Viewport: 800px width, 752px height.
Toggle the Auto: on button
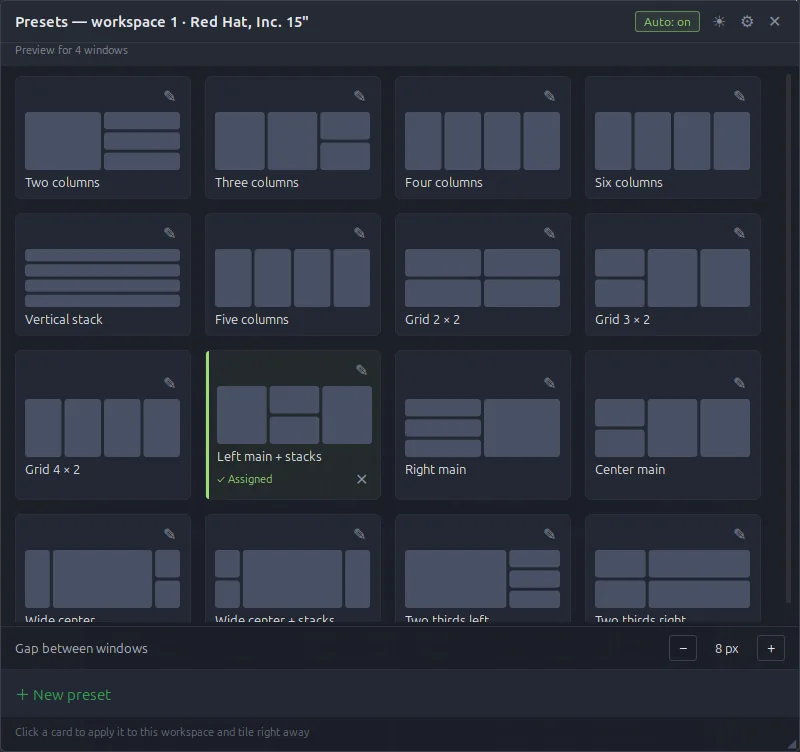(x=667, y=22)
